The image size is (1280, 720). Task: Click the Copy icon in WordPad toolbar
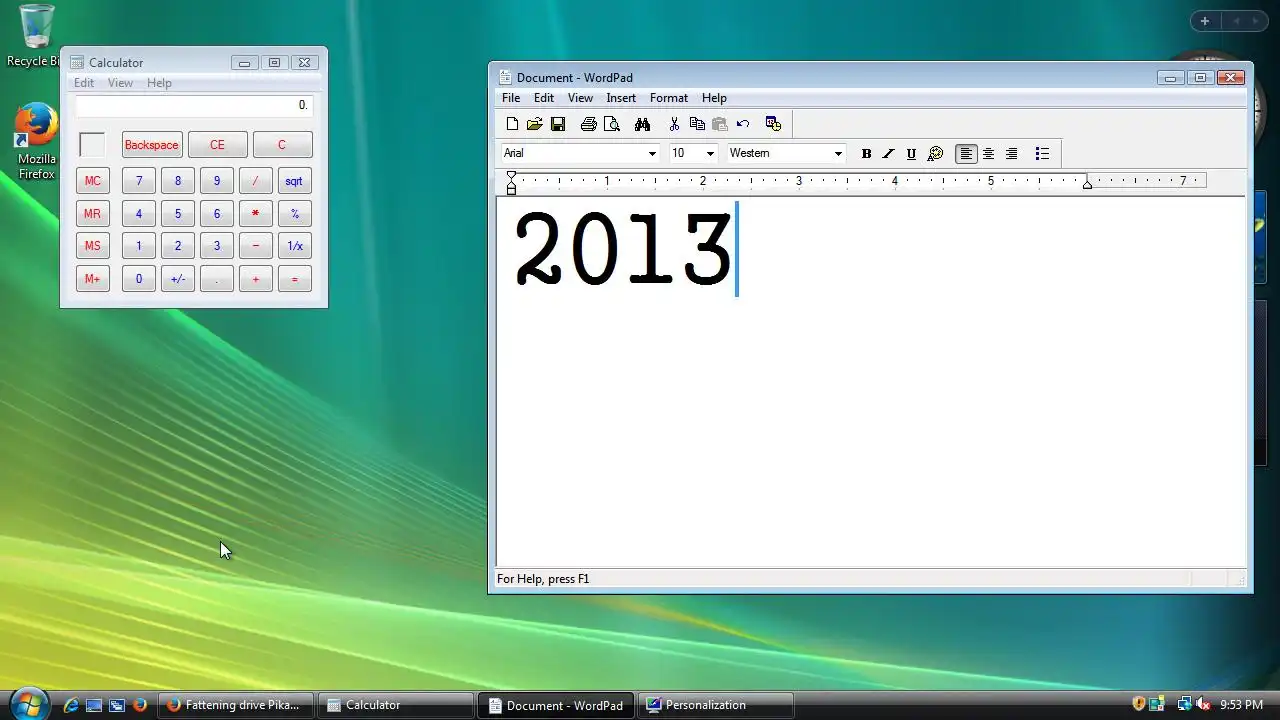[697, 124]
